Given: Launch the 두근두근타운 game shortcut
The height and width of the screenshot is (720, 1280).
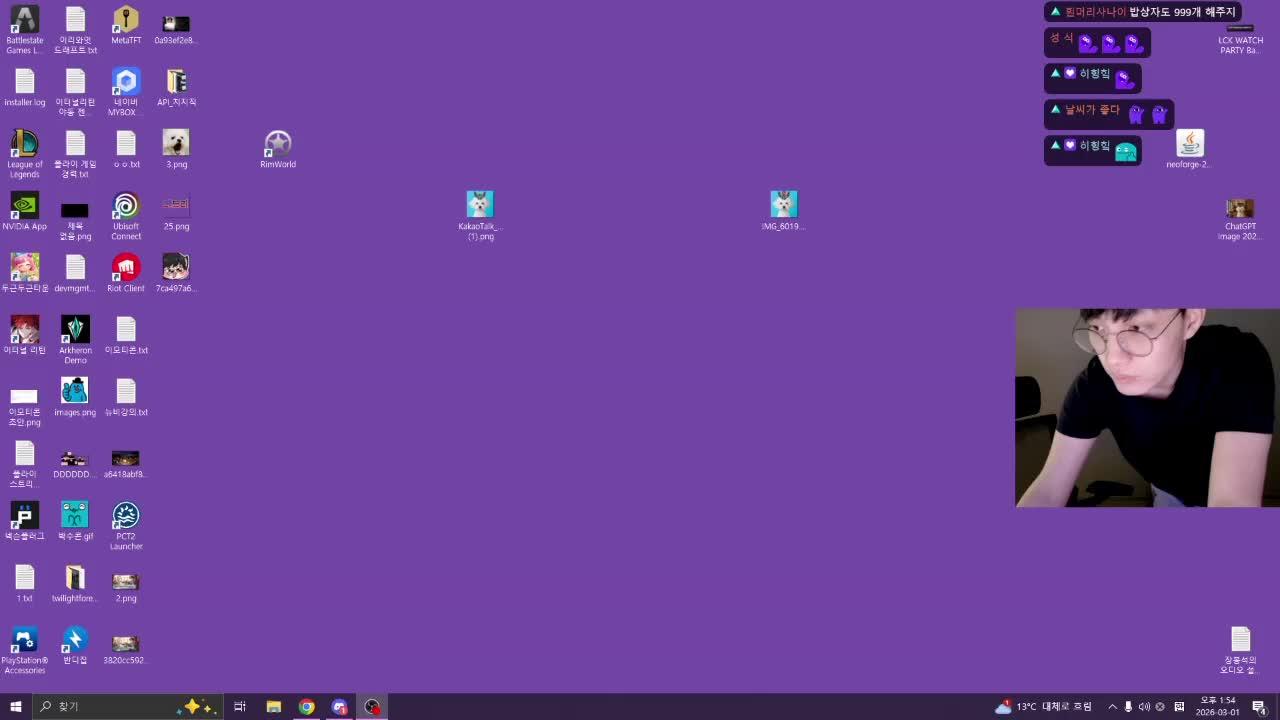Looking at the screenshot, I should click(24, 273).
